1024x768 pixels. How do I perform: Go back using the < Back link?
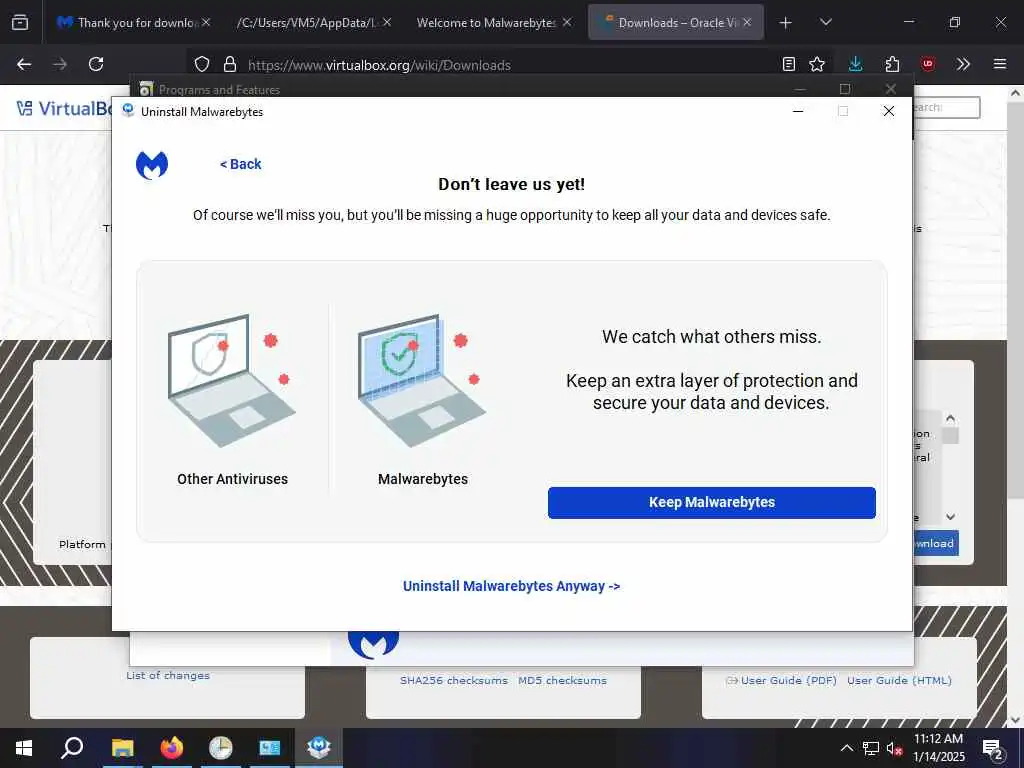240,164
